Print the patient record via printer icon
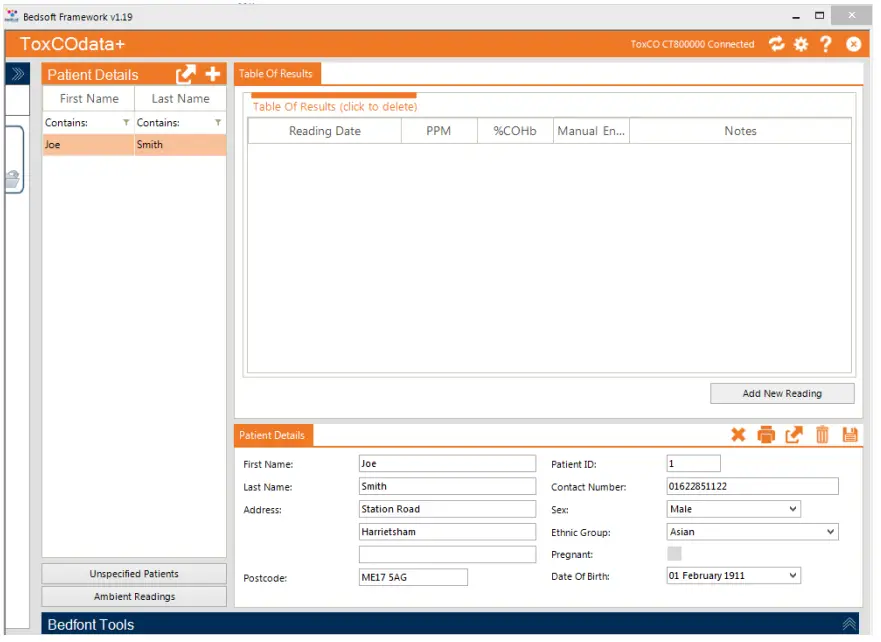This screenshot has height=642, width=881. point(766,435)
